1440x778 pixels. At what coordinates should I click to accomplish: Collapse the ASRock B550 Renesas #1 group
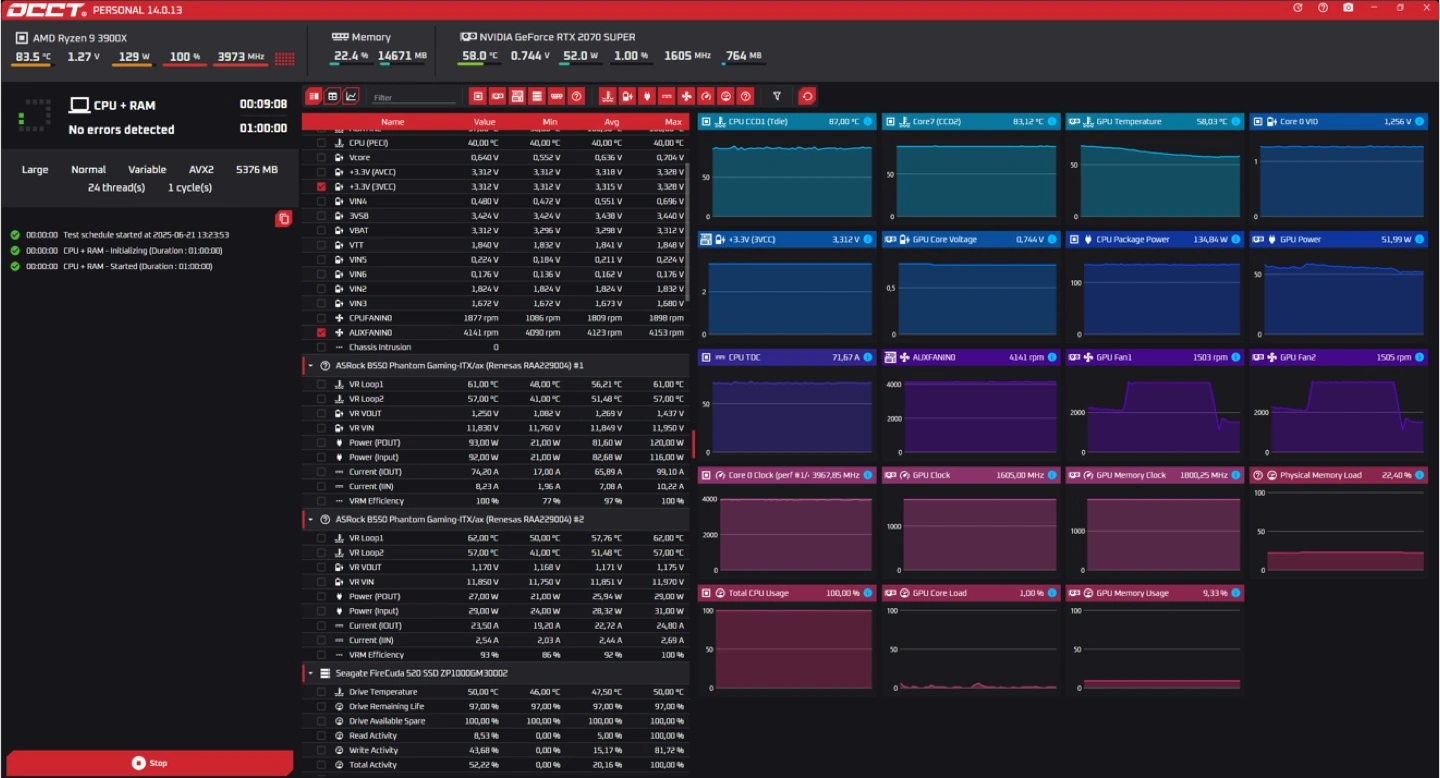click(311, 366)
